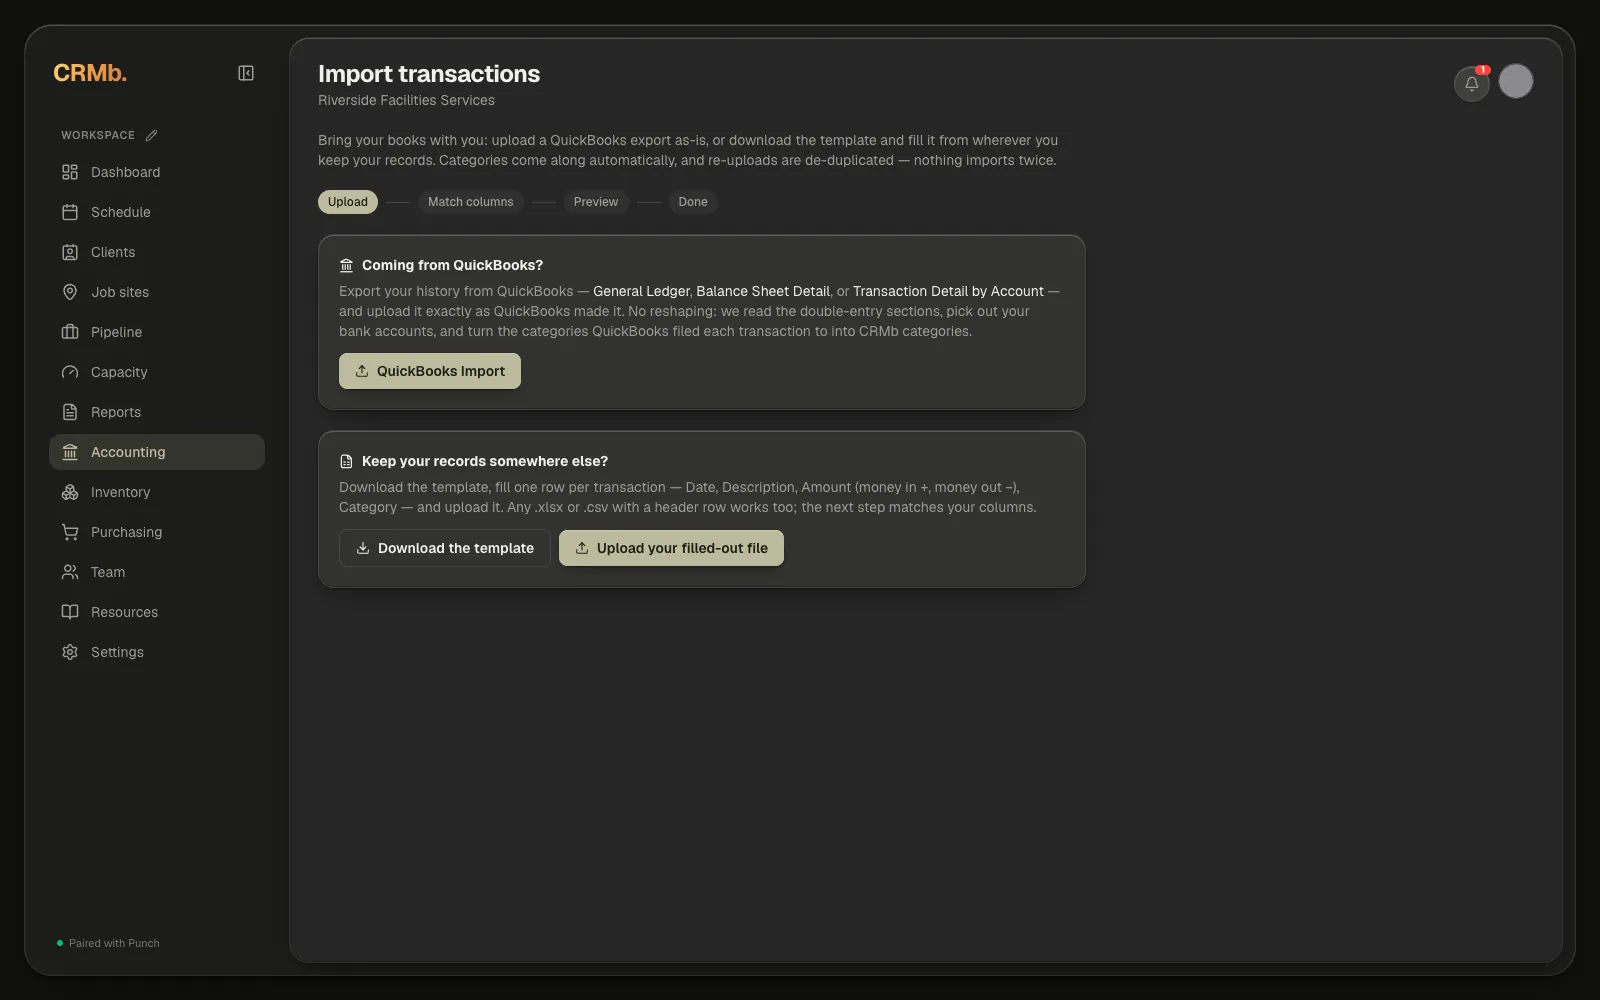Click Keep your records somewhere else? heading

coord(485,461)
